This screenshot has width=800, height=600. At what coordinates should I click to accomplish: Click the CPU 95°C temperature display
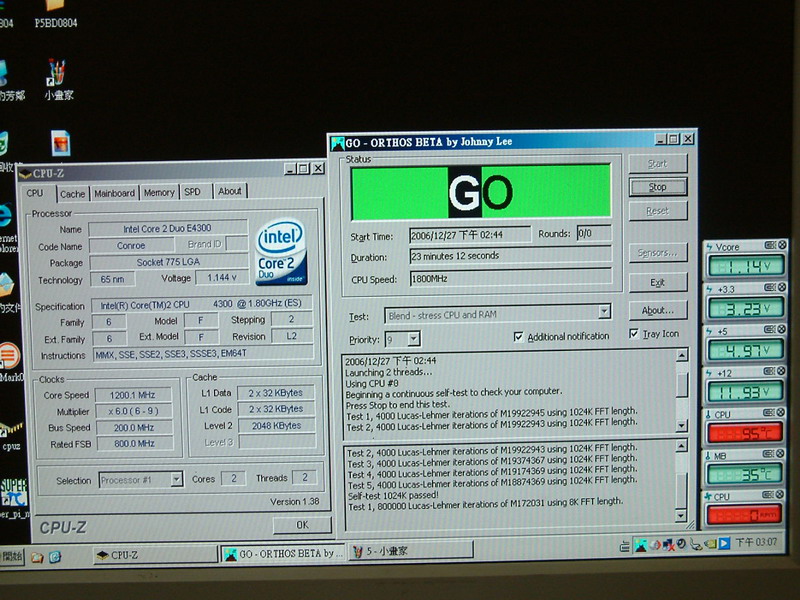pyautogui.click(x=745, y=434)
